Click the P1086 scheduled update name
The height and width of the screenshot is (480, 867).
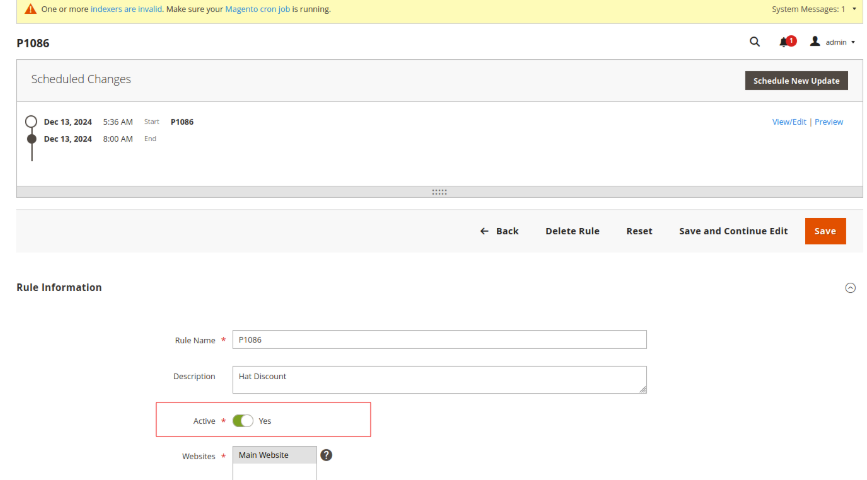(x=182, y=122)
